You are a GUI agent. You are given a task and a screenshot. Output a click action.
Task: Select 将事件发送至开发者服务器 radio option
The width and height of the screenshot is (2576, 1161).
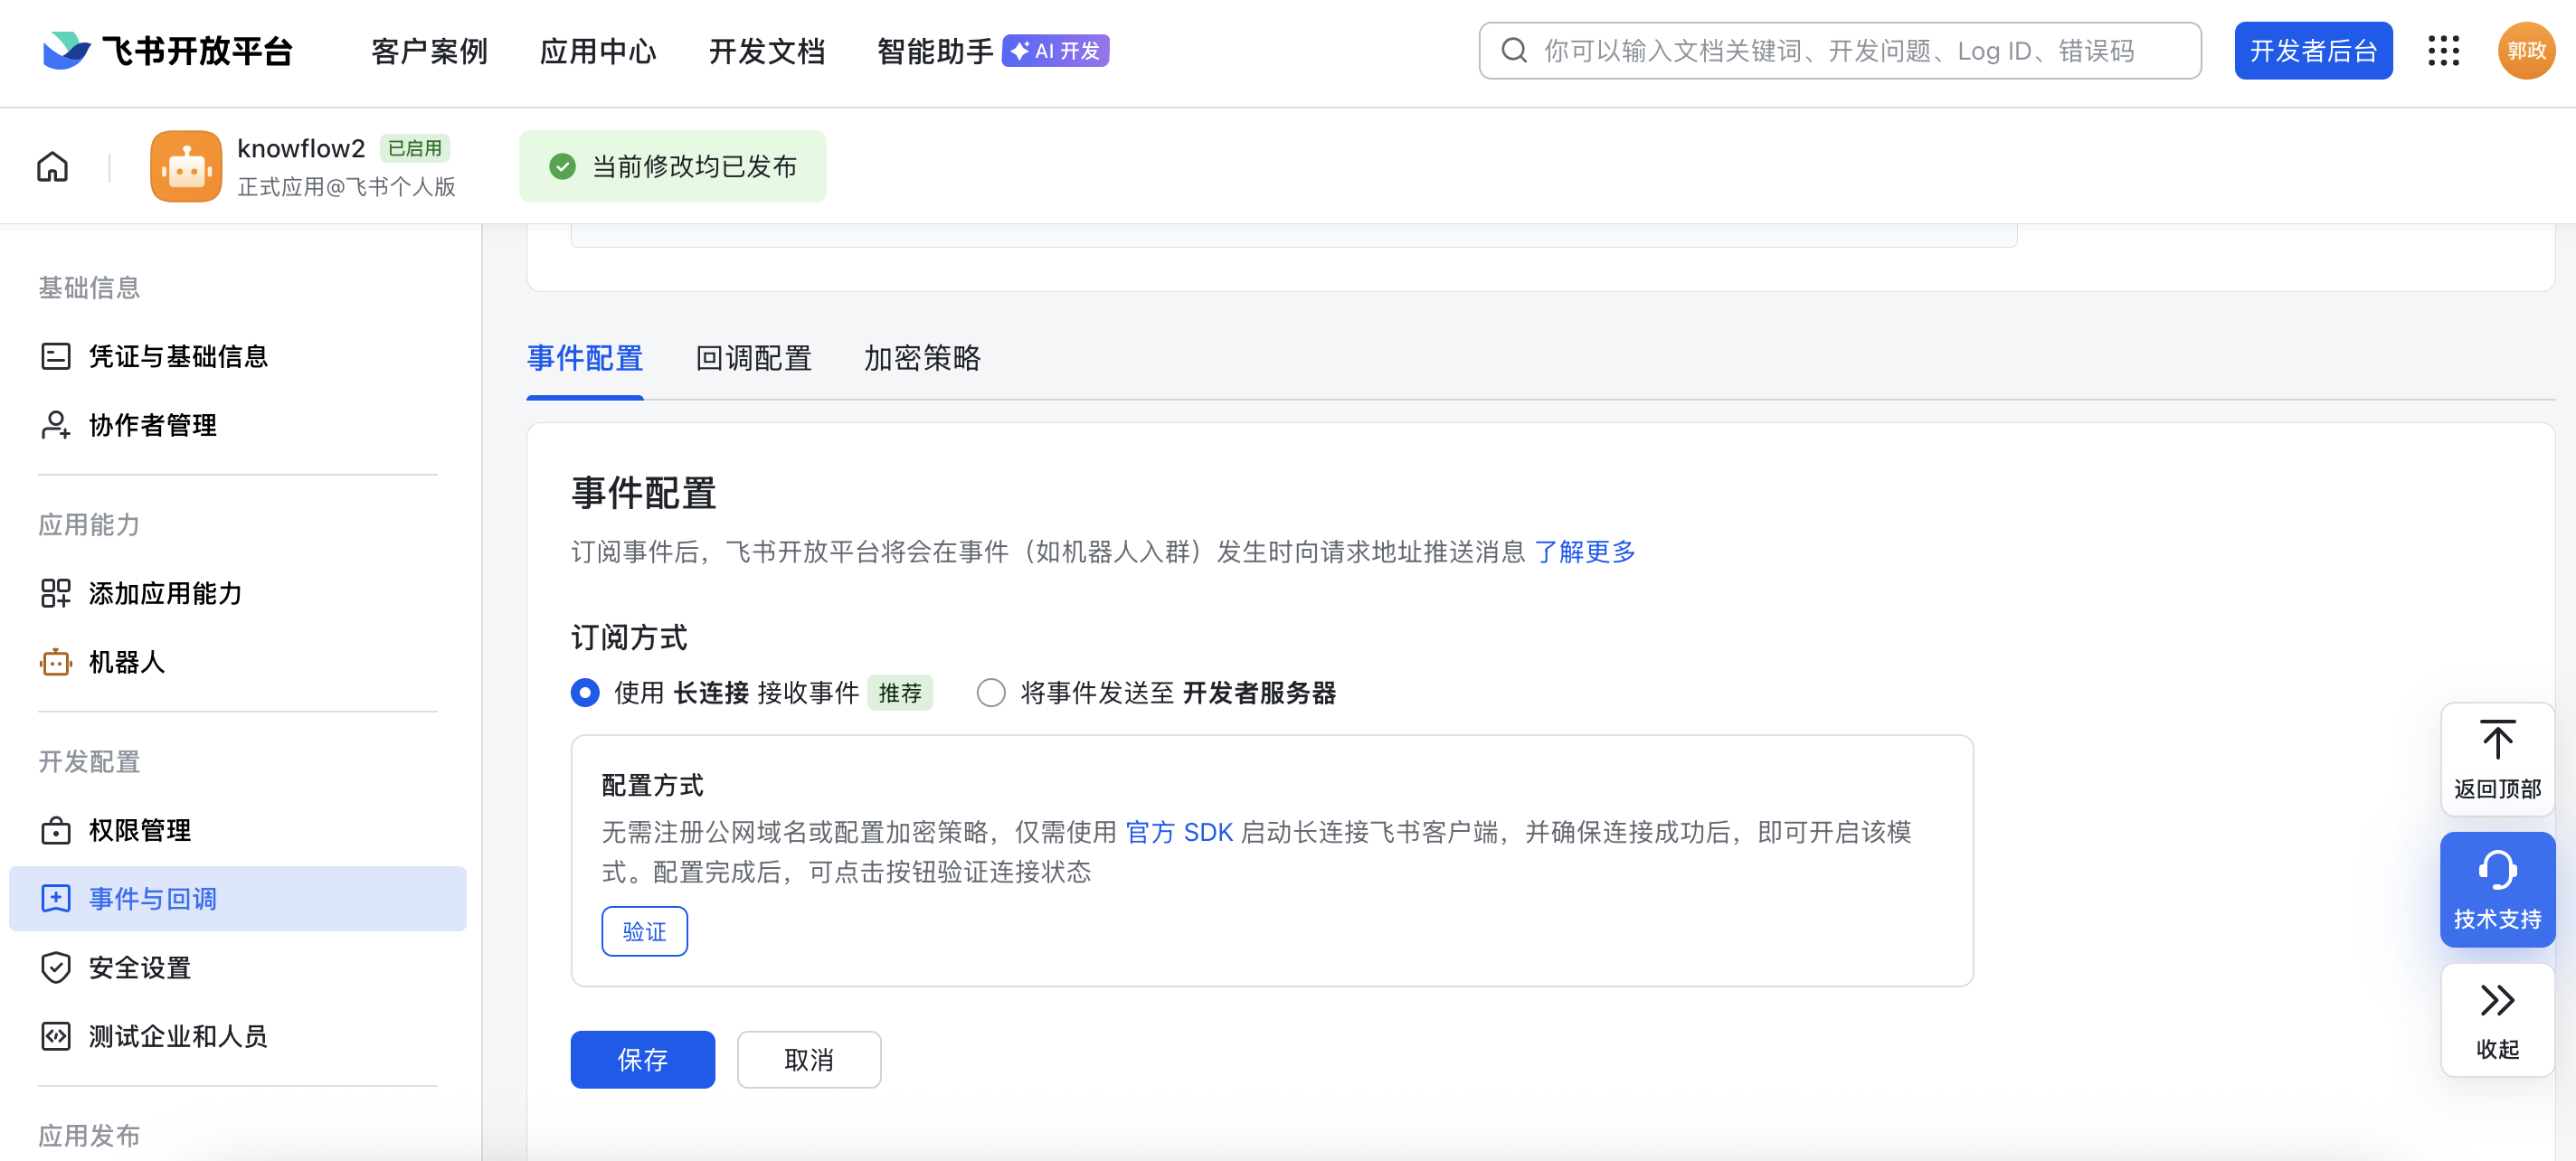point(991,693)
